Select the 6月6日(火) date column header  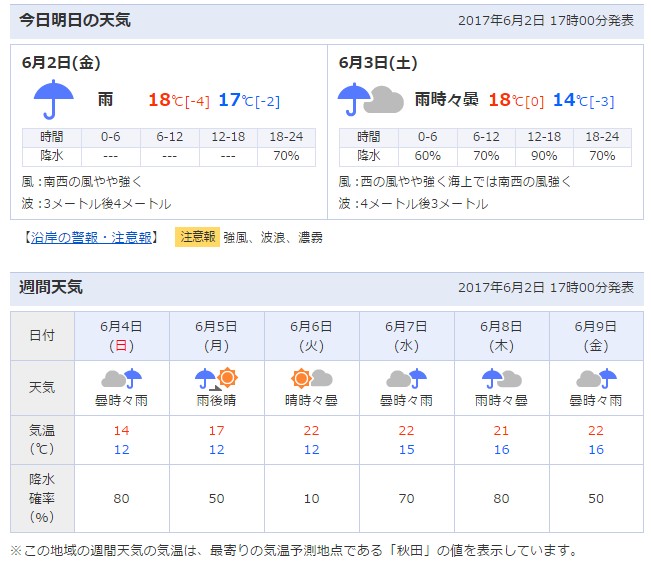(311, 336)
